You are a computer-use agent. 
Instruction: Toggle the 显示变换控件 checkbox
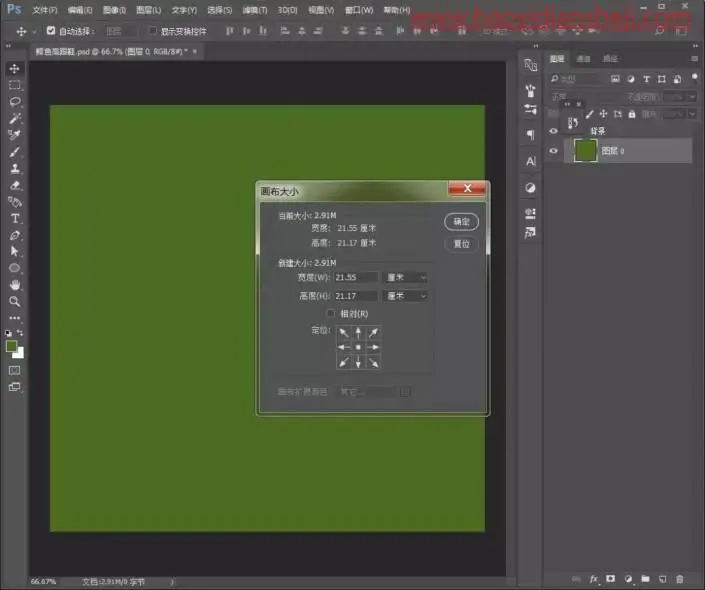[x=153, y=31]
